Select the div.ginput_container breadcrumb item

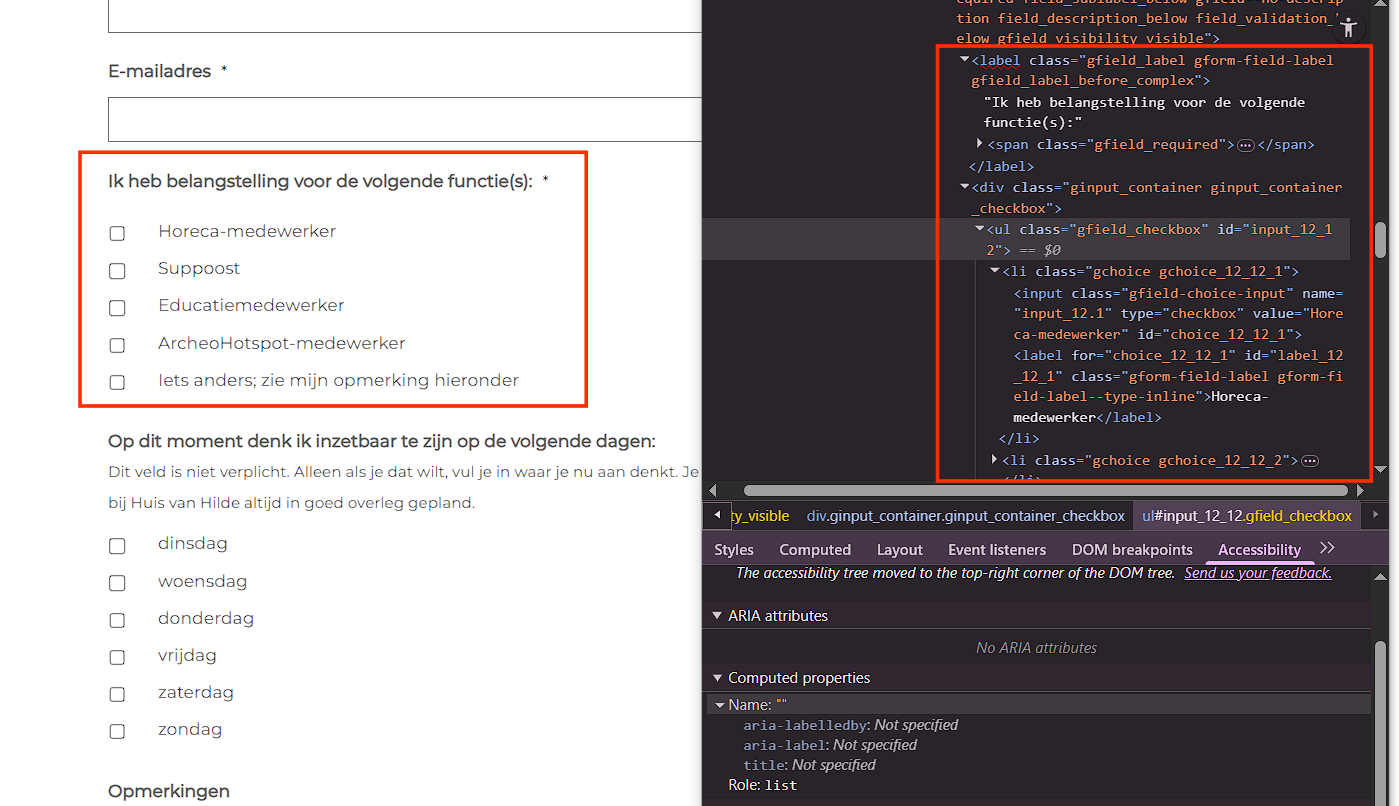(x=965, y=516)
